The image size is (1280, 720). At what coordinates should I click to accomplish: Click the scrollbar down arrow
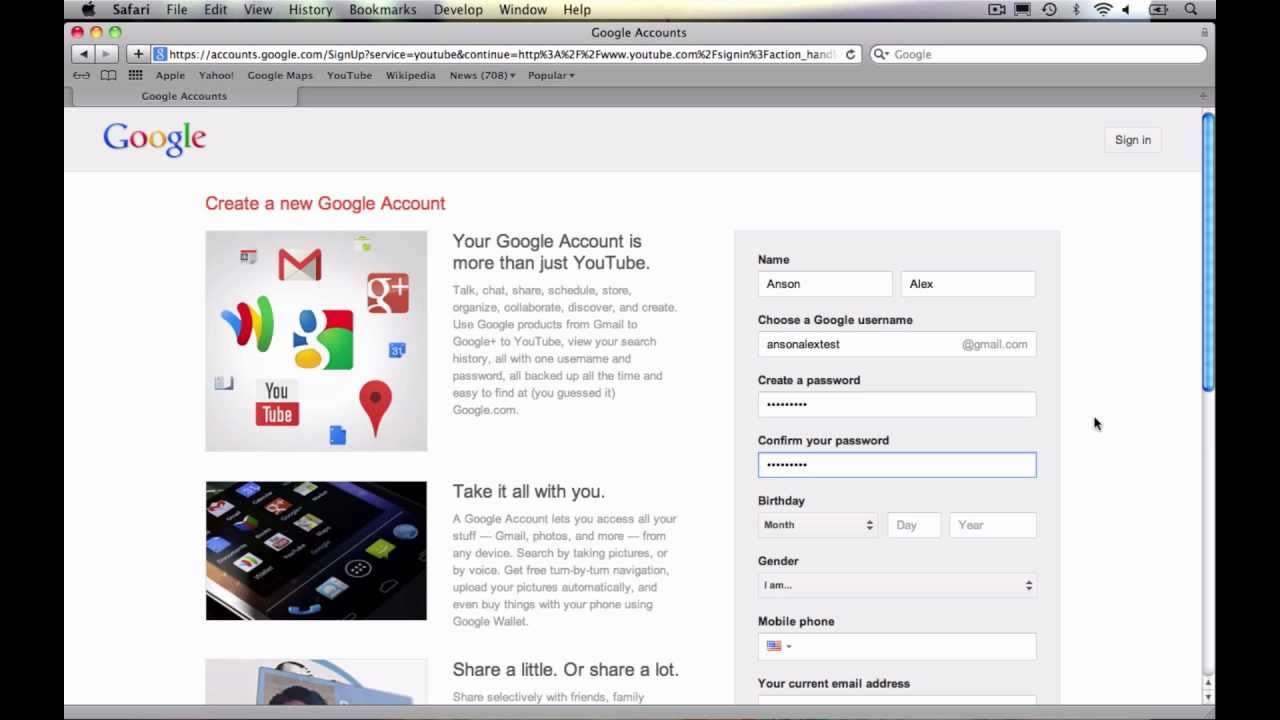click(x=1208, y=697)
